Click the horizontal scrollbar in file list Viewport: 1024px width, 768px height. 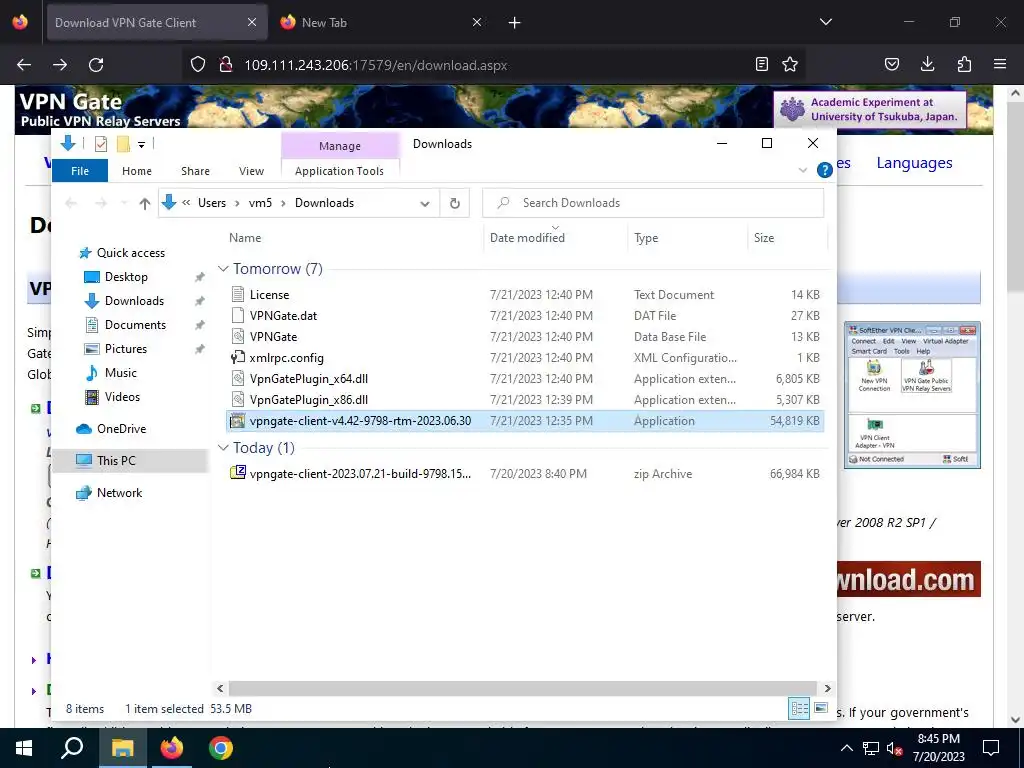click(x=523, y=688)
